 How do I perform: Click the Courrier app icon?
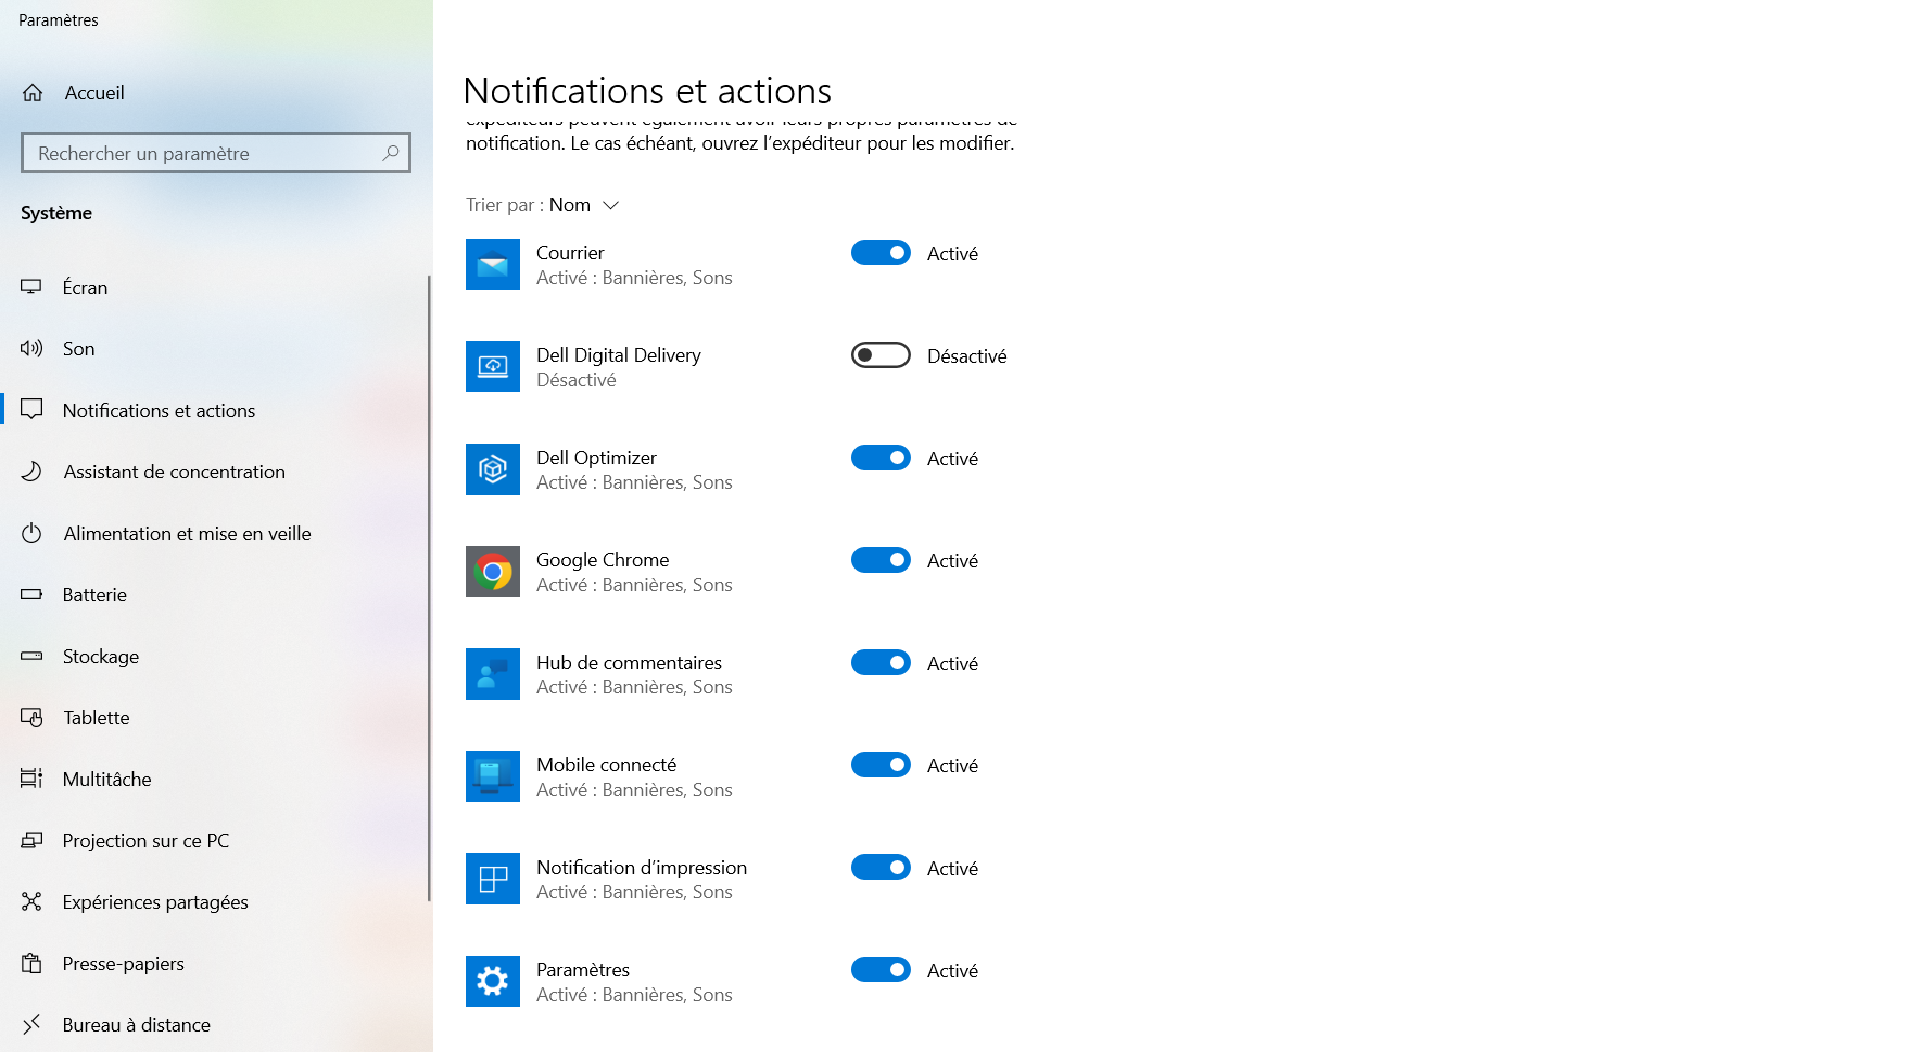pyautogui.click(x=492, y=264)
